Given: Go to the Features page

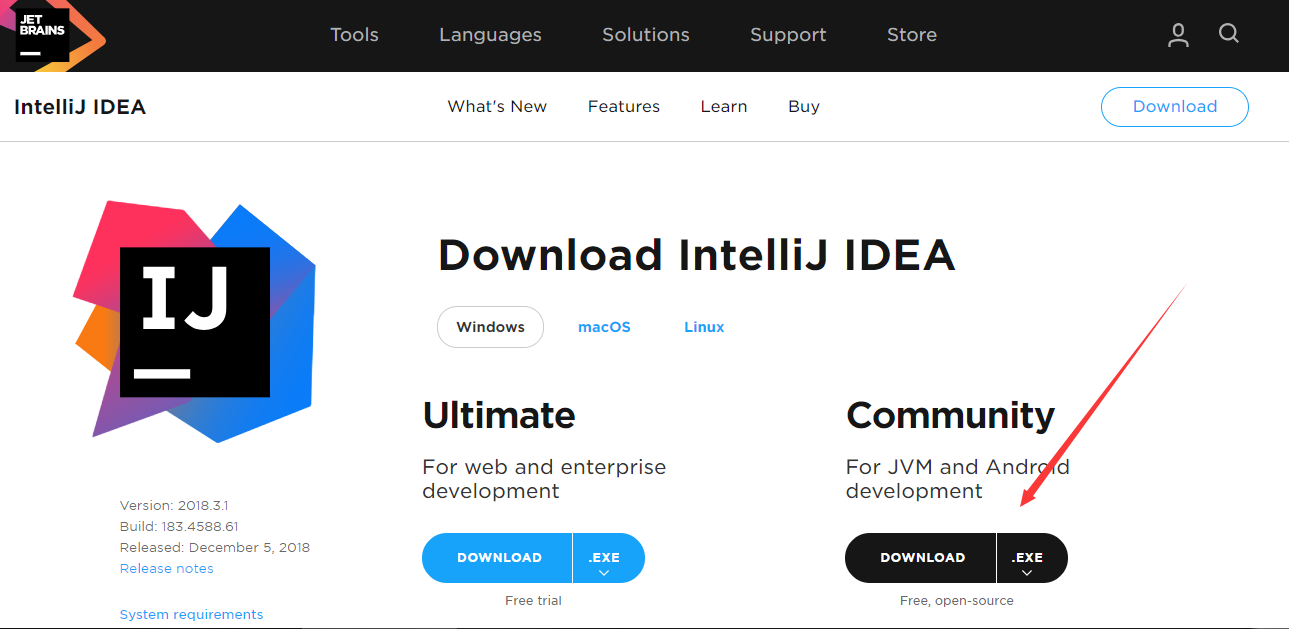Looking at the screenshot, I should [624, 107].
